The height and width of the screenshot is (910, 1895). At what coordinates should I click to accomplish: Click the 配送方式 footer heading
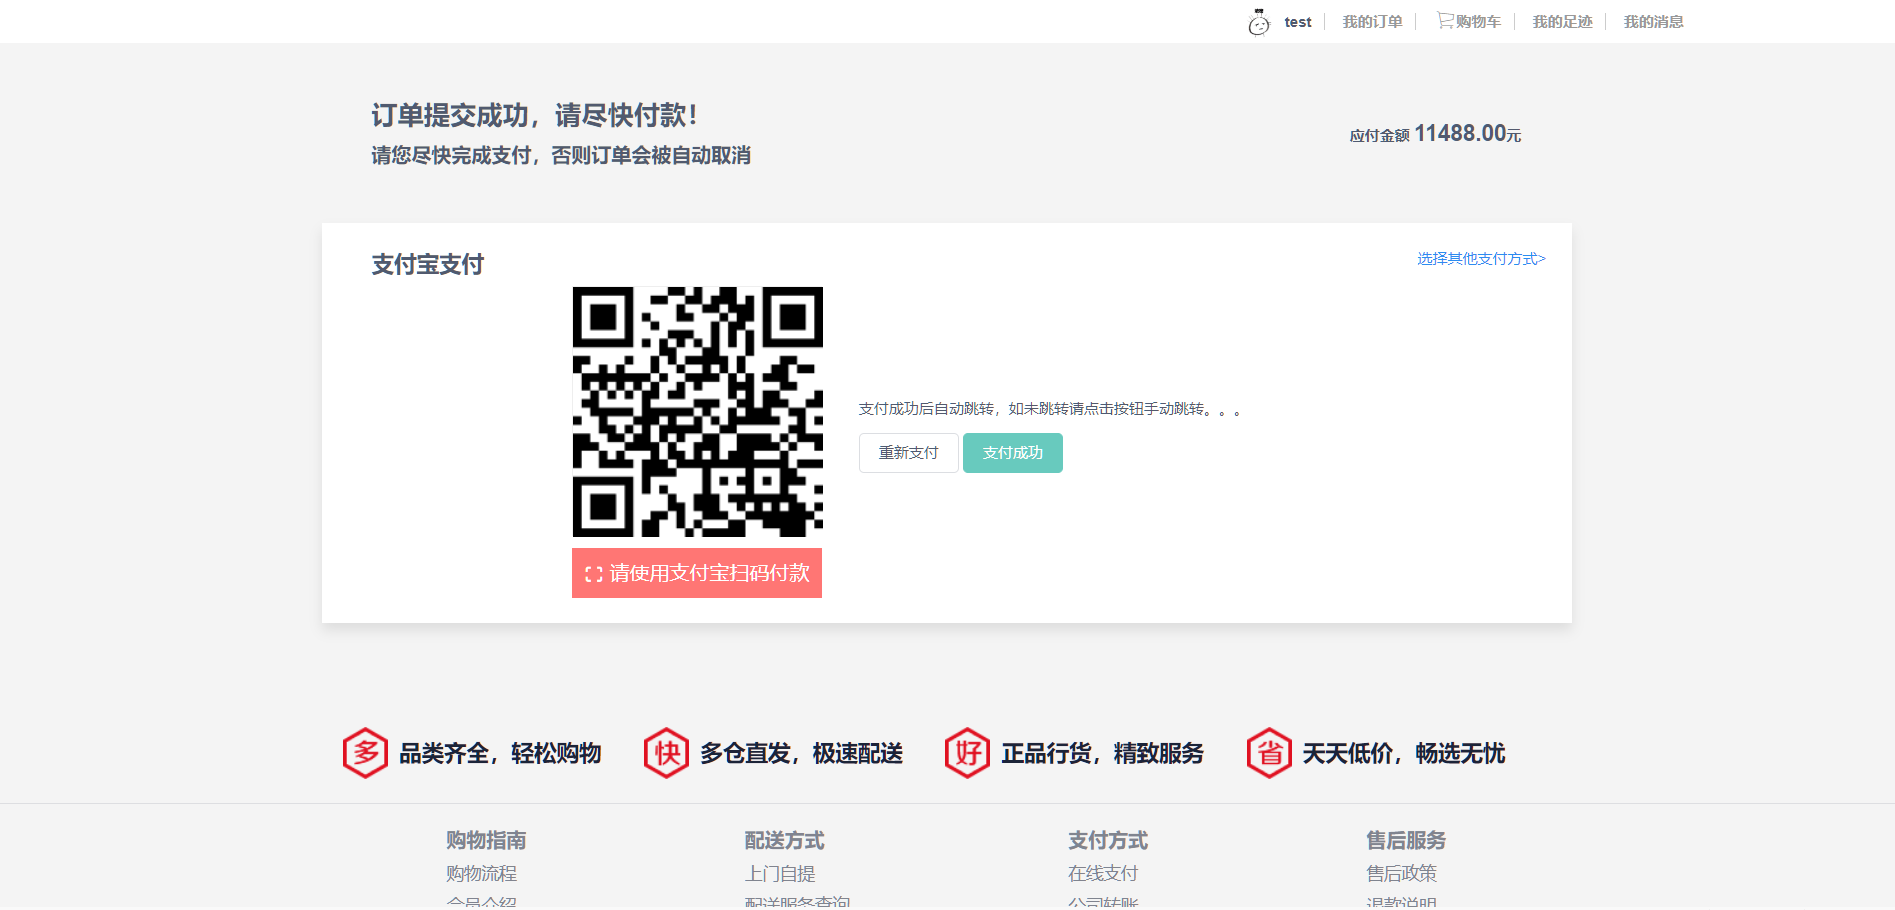coord(785,840)
